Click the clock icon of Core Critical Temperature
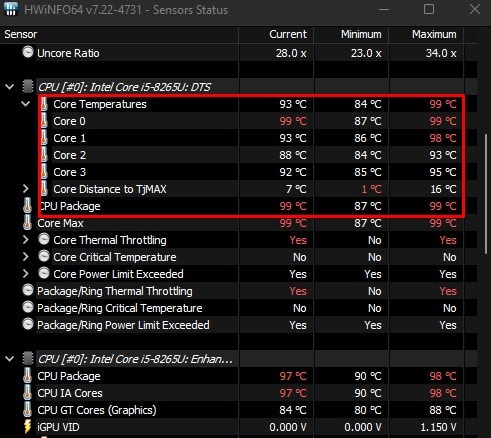The image size is (491, 438). pos(44,256)
